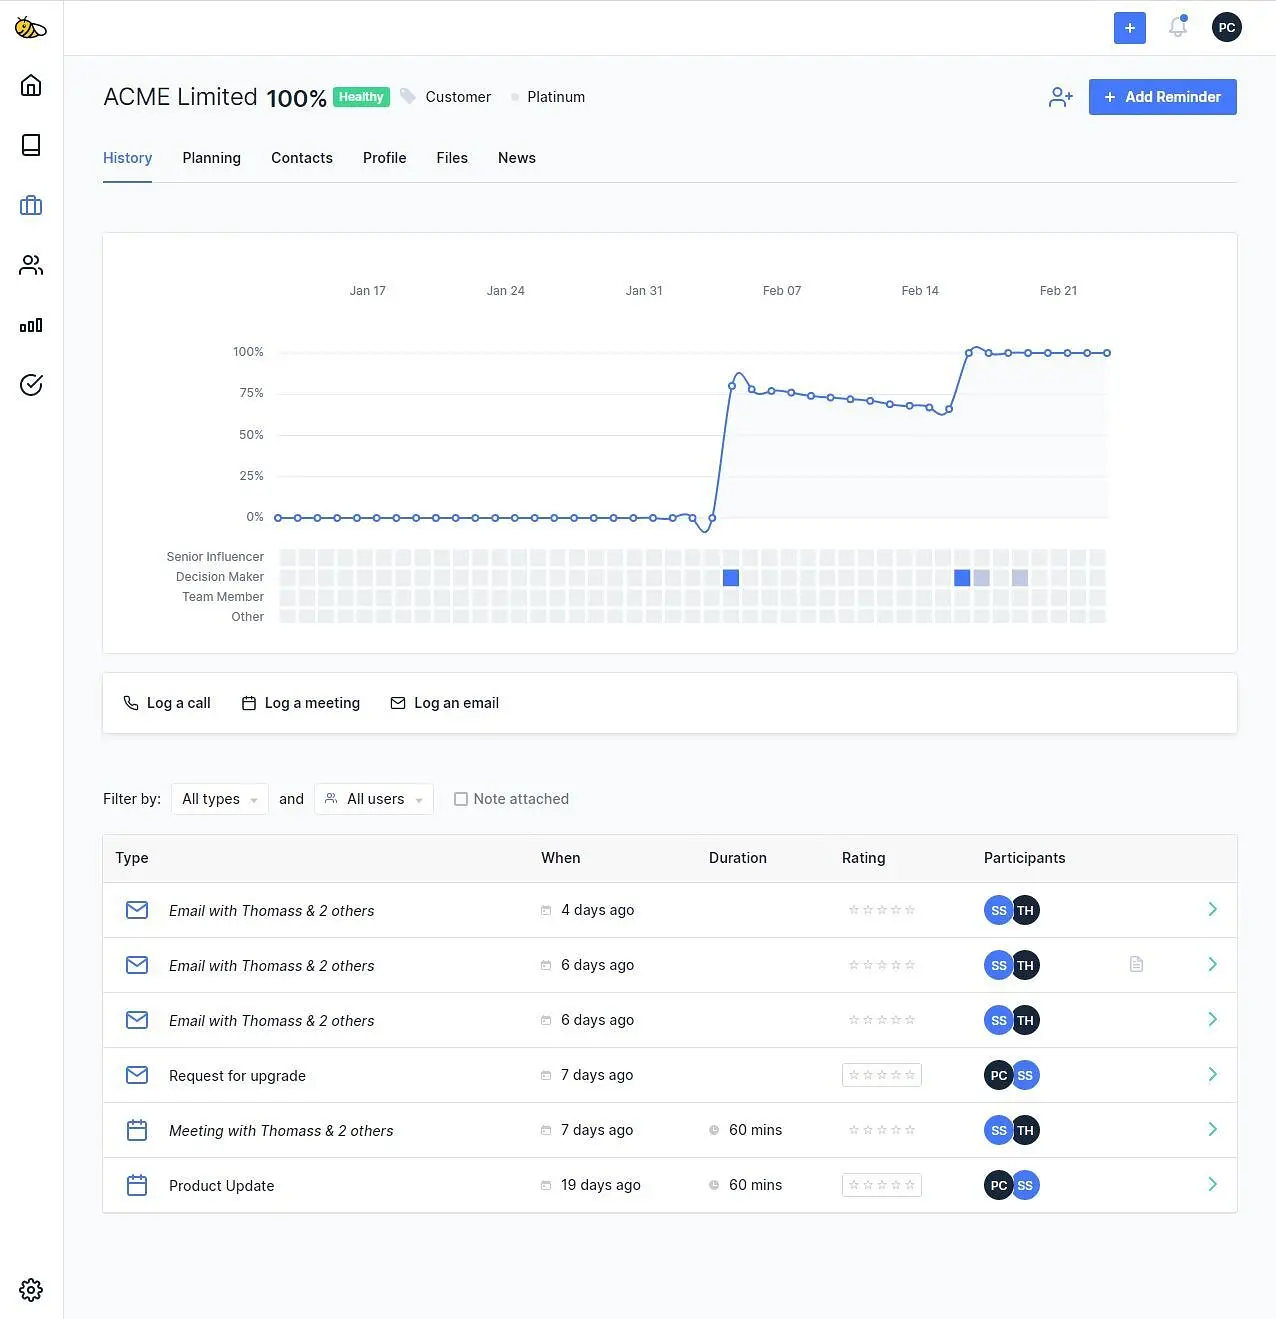Expand Product Update row arrow
This screenshot has height=1319, width=1276.
1212,1184
